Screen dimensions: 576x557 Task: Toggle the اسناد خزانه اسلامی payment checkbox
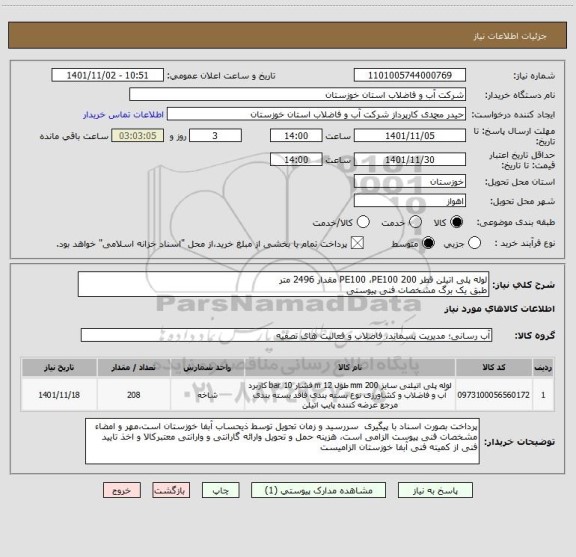pos(357,243)
